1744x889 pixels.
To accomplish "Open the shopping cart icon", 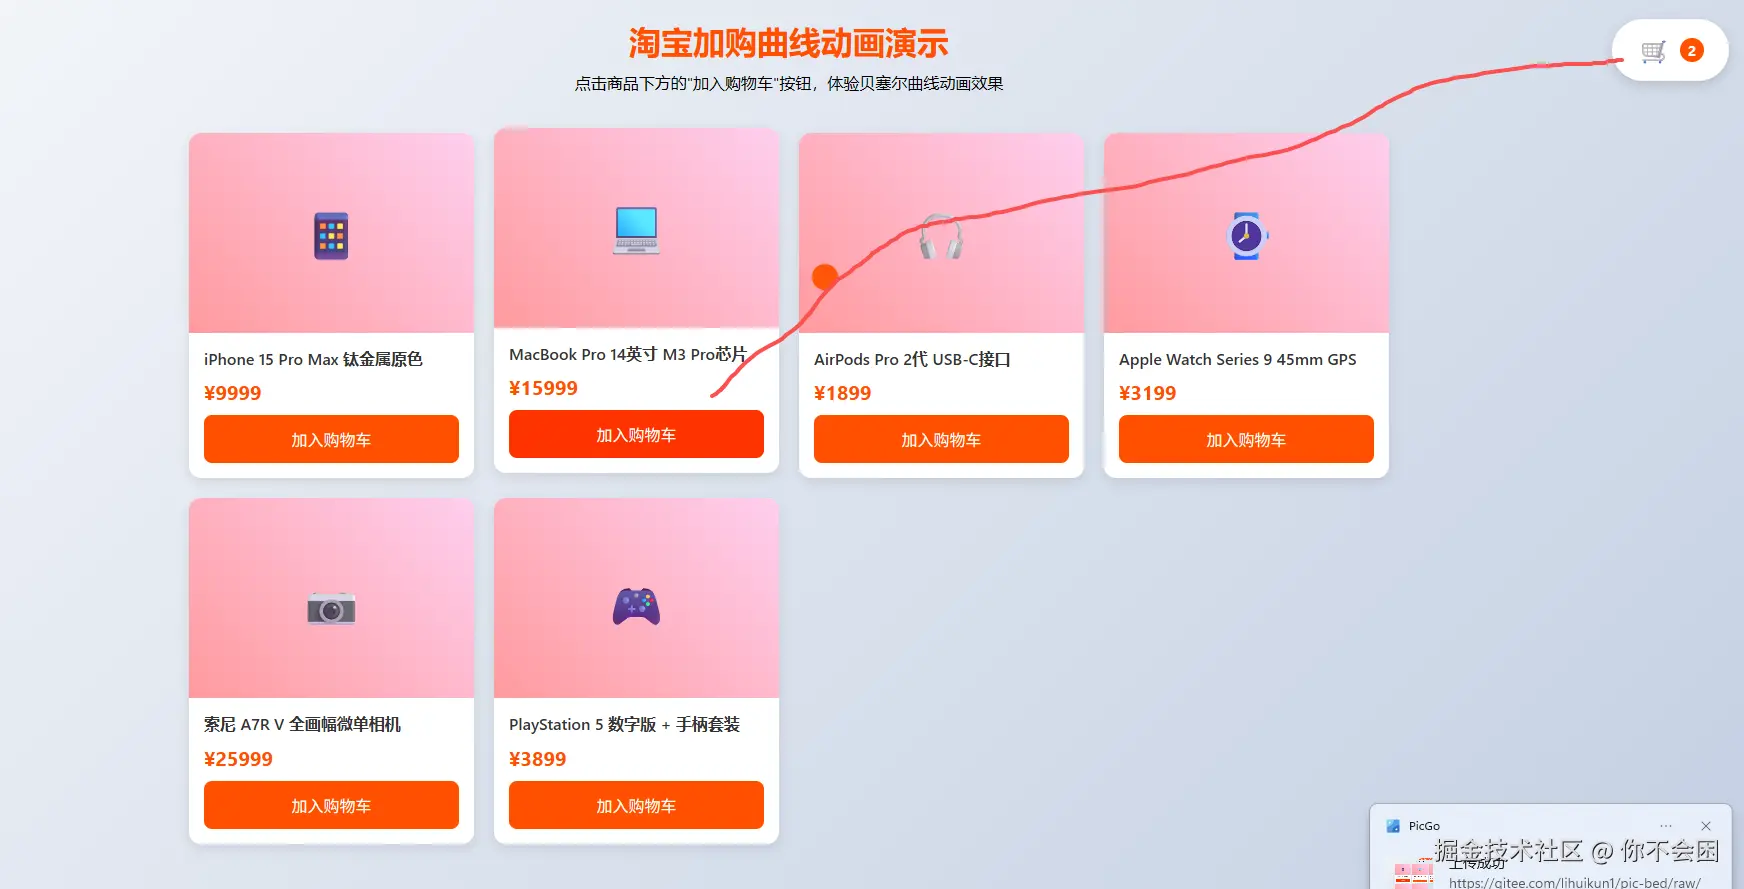I will click(1654, 51).
